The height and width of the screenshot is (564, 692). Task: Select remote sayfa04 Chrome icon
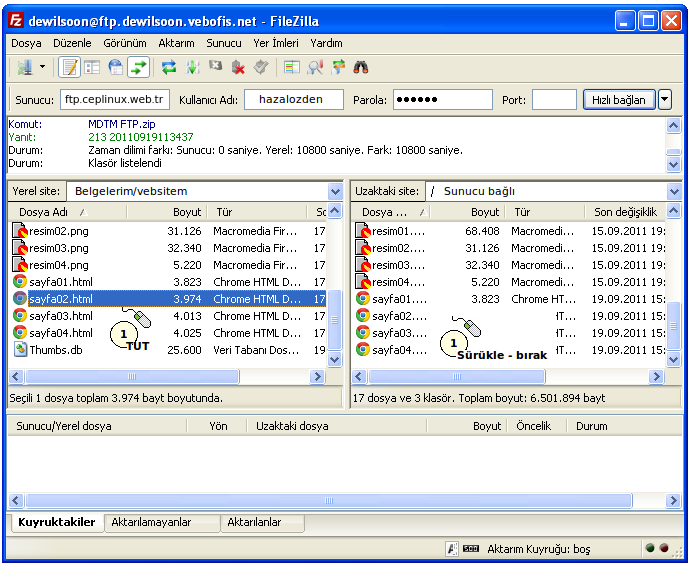pos(363,350)
